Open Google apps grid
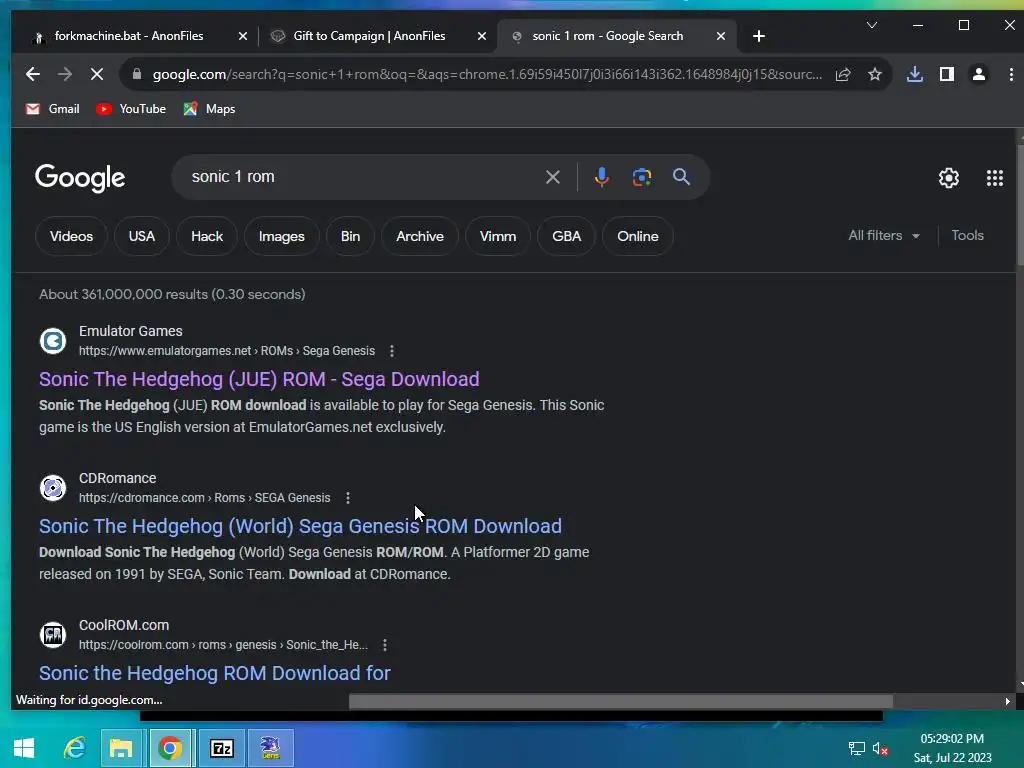 (995, 178)
